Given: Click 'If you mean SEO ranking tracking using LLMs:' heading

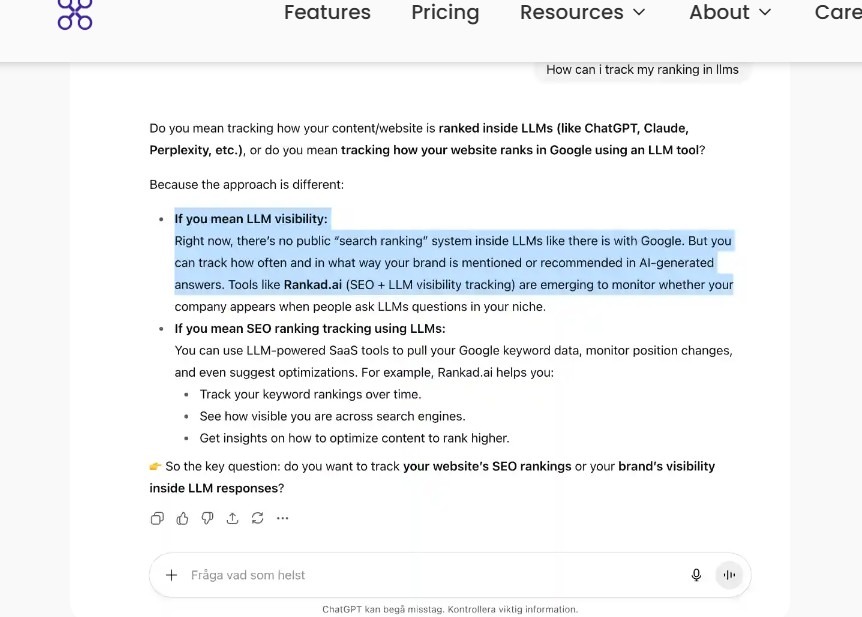Looking at the screenshot, I should coord(310,329).
